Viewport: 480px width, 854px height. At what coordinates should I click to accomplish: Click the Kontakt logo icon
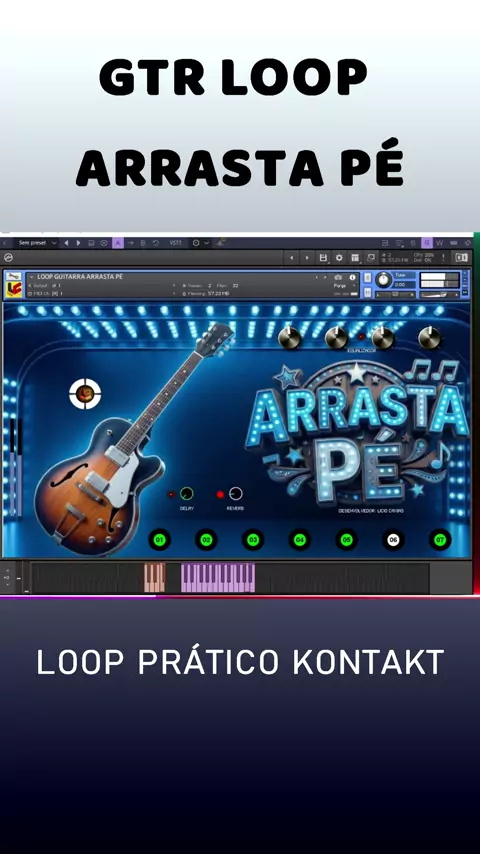pos(8,258)
